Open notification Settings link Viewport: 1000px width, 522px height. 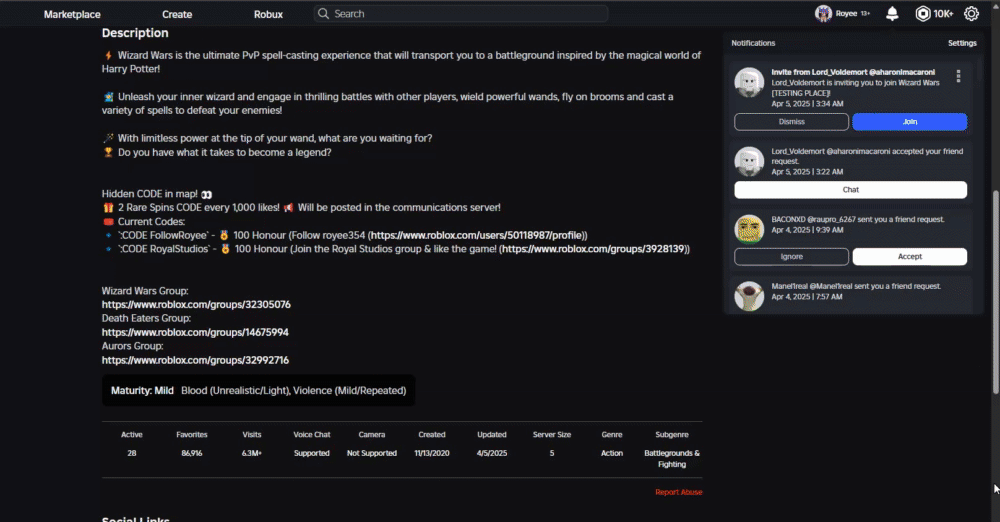point(962,43)
